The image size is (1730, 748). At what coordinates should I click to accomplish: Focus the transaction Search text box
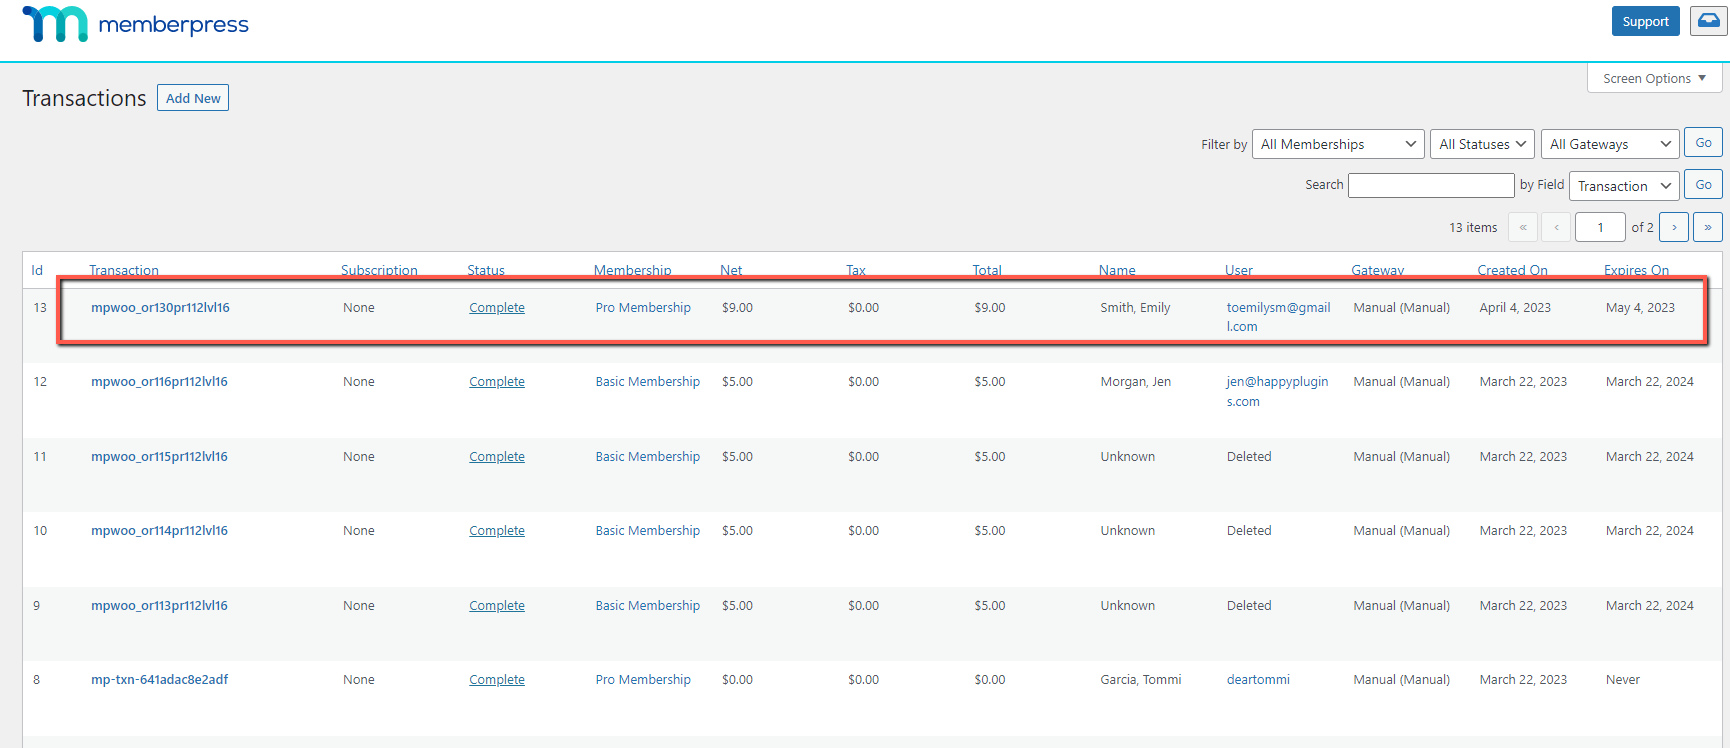tap(1431, 185)
